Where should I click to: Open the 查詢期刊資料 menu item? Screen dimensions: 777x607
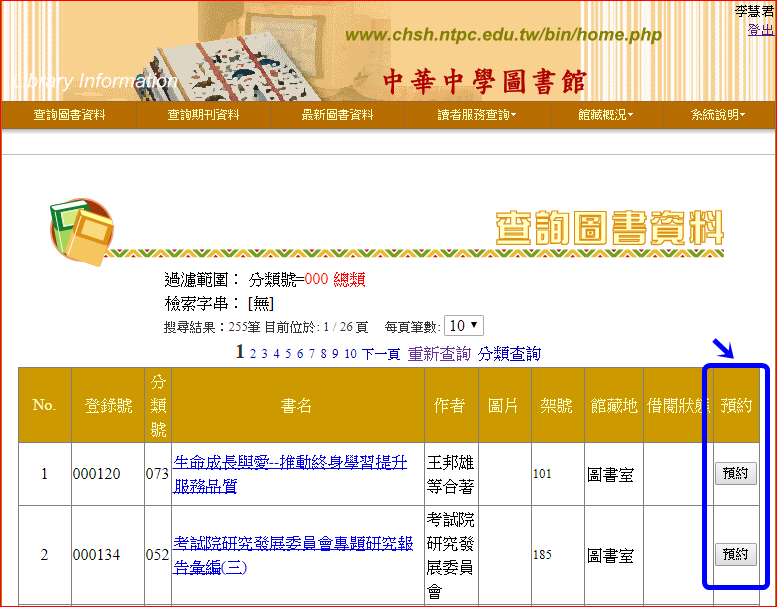203,115
